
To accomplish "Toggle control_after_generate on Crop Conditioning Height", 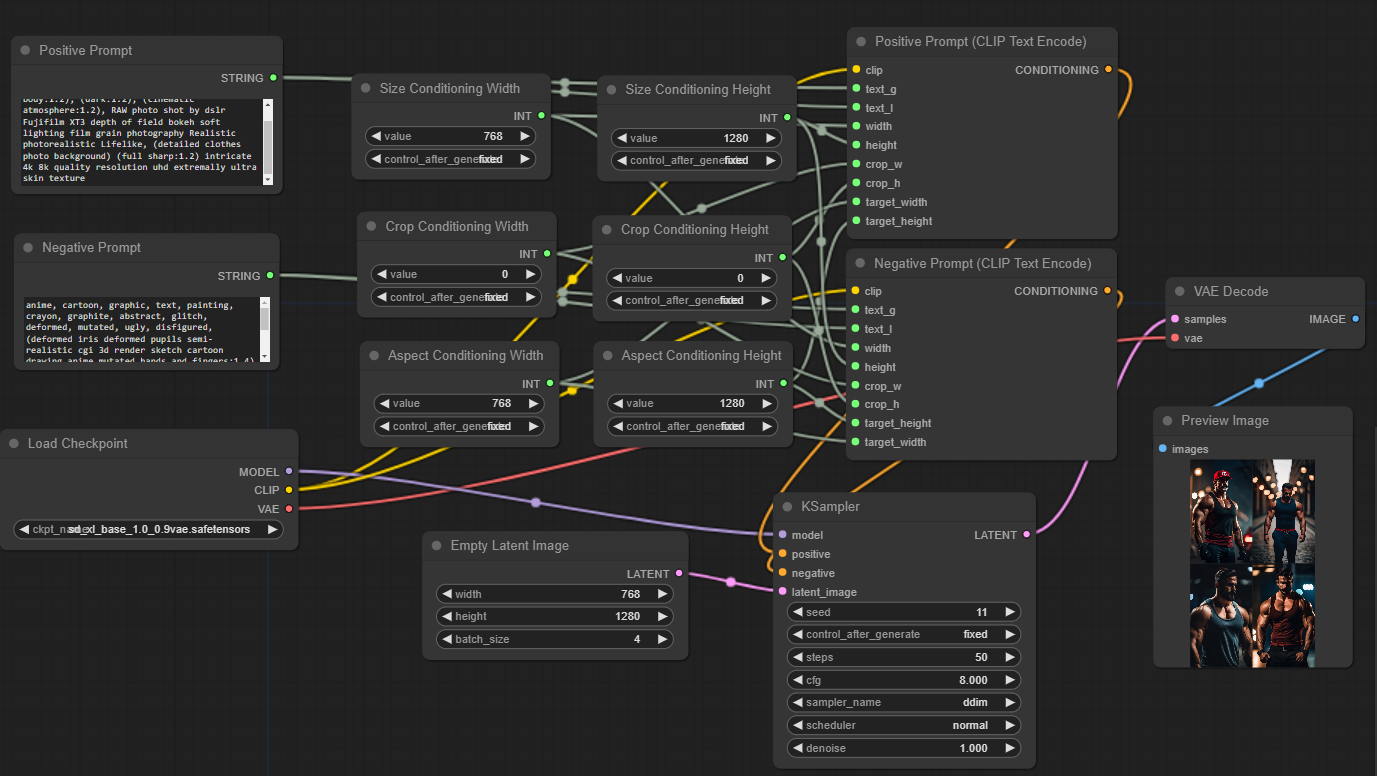I will point(690,300).
